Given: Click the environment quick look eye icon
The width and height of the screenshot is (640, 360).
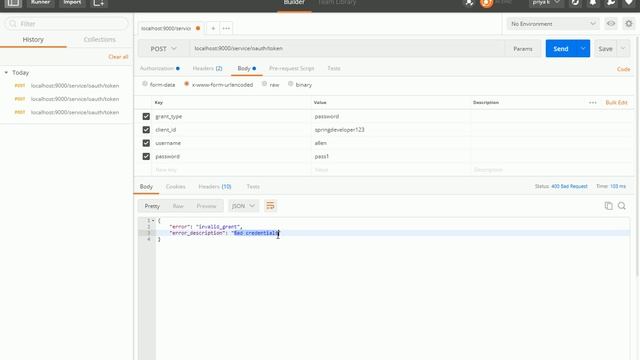Looking at the screenshot, I should [611, 24].
